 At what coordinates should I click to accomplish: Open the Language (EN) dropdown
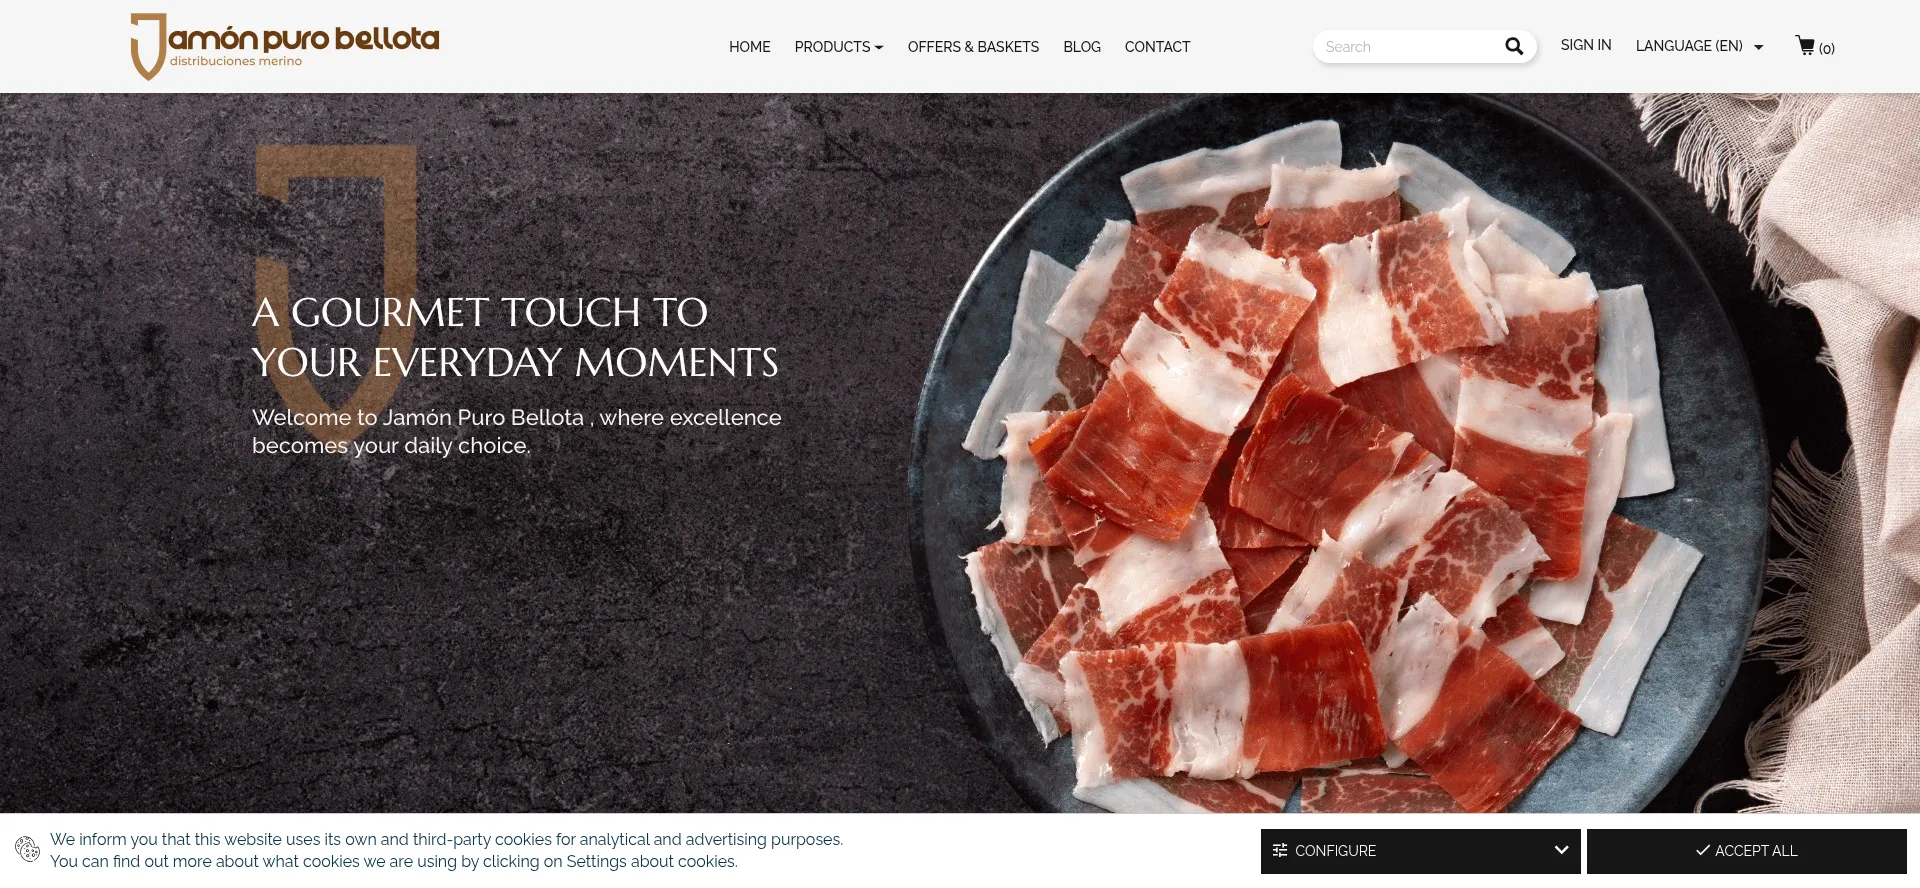point(1699,46)
